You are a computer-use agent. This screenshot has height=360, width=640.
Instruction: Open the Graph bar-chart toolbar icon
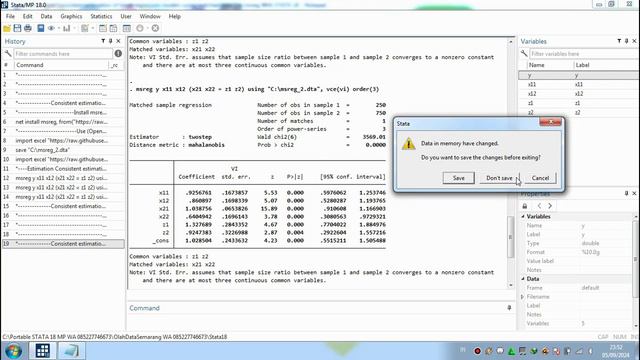67,28
